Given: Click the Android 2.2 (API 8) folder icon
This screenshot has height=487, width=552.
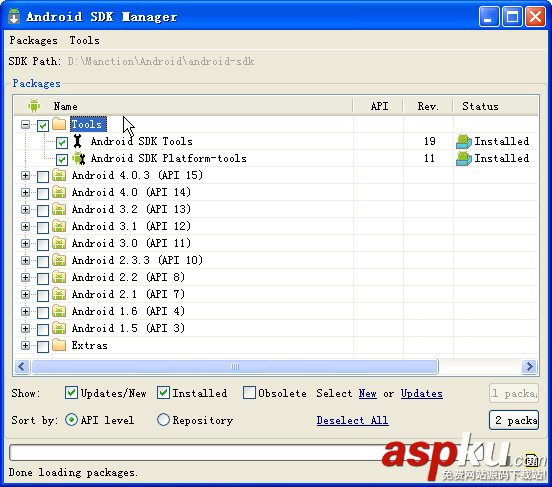Looking at the screenshot, I should [59, 277].
